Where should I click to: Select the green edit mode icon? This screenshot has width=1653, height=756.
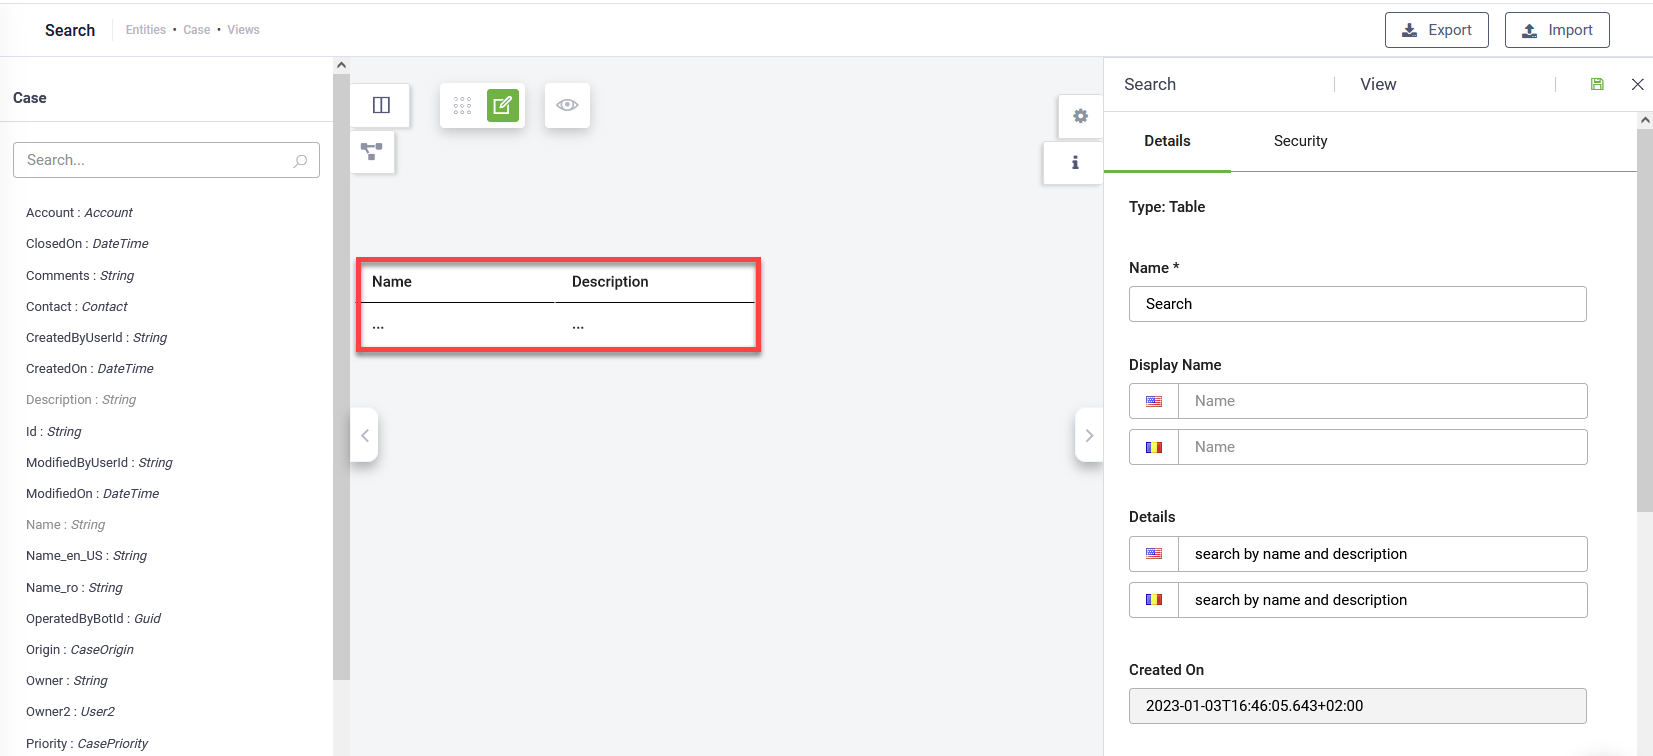coord(503,105)
